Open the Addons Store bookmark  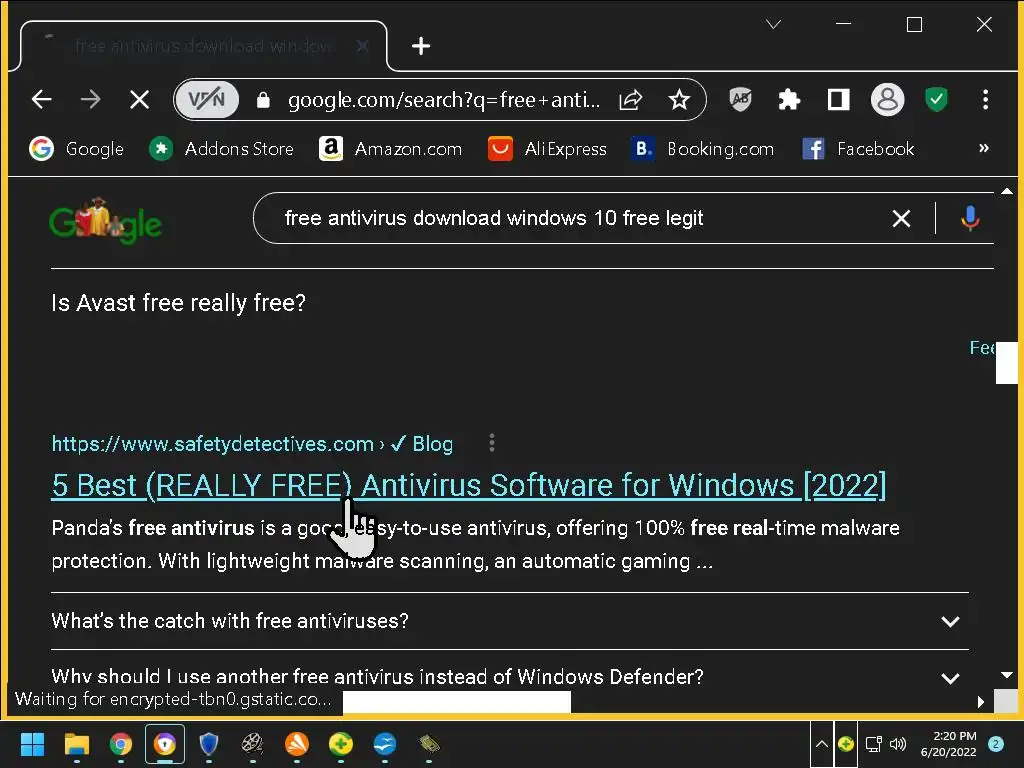pyautogui.click(x=221, y=149)
